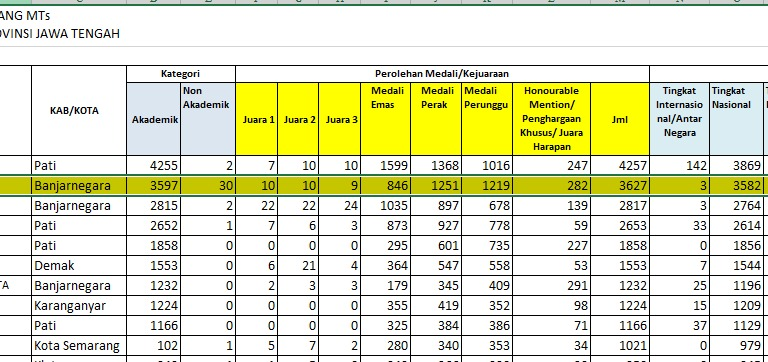The image size is (768, 362).
Task: Select the cell containing 1599
Action: pyautogui.click(x=385, y=166)
